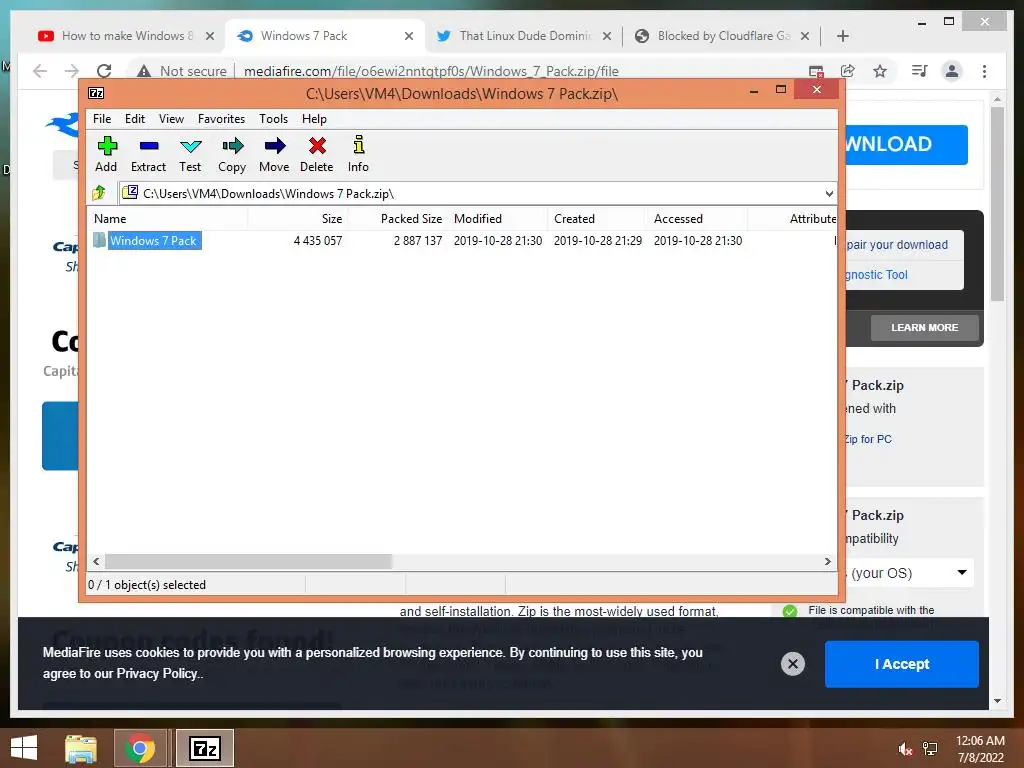Screen dimensions: 1024x768
Task: Open Info for the selected item
Action: [358, 155]
